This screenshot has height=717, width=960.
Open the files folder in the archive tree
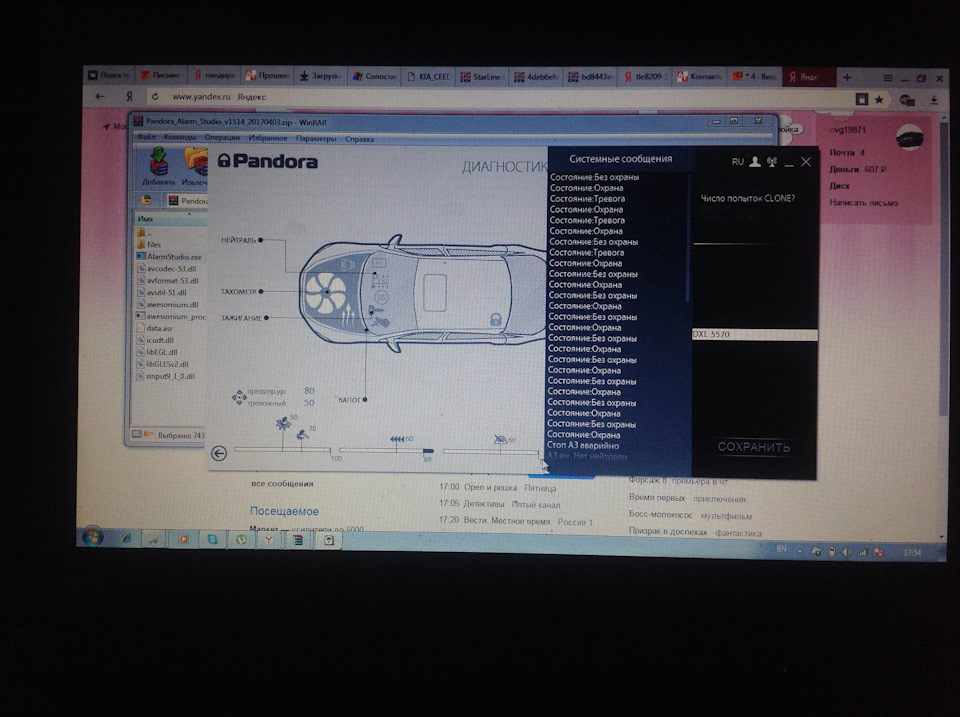pos(152,245)
